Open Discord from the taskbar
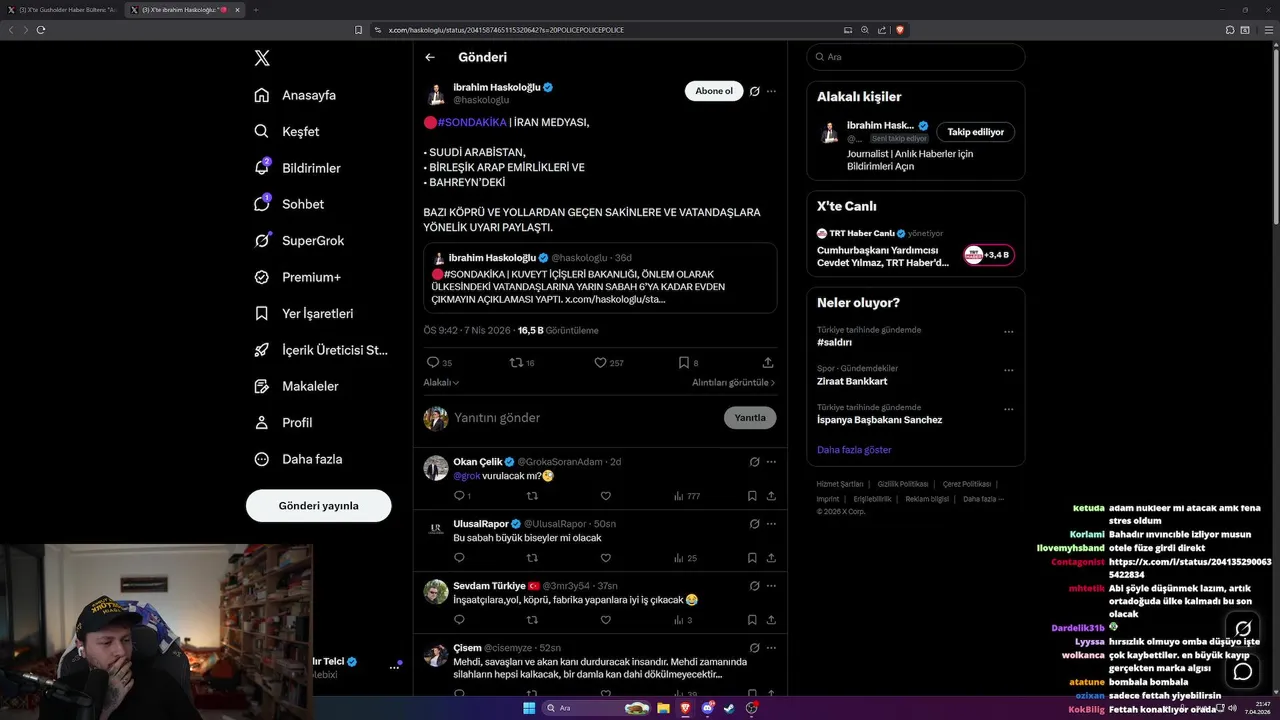This screenshot has height=720, width=1280. tap(708, 708)
